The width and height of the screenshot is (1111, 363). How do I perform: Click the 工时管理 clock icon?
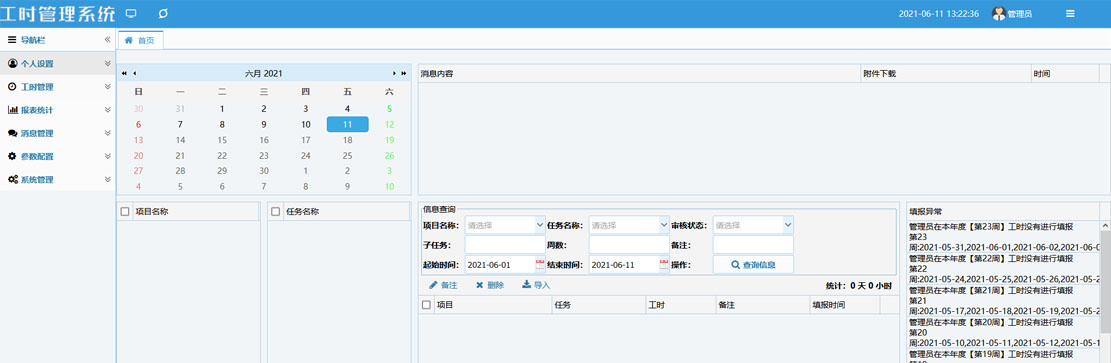[x=12, y=86]
